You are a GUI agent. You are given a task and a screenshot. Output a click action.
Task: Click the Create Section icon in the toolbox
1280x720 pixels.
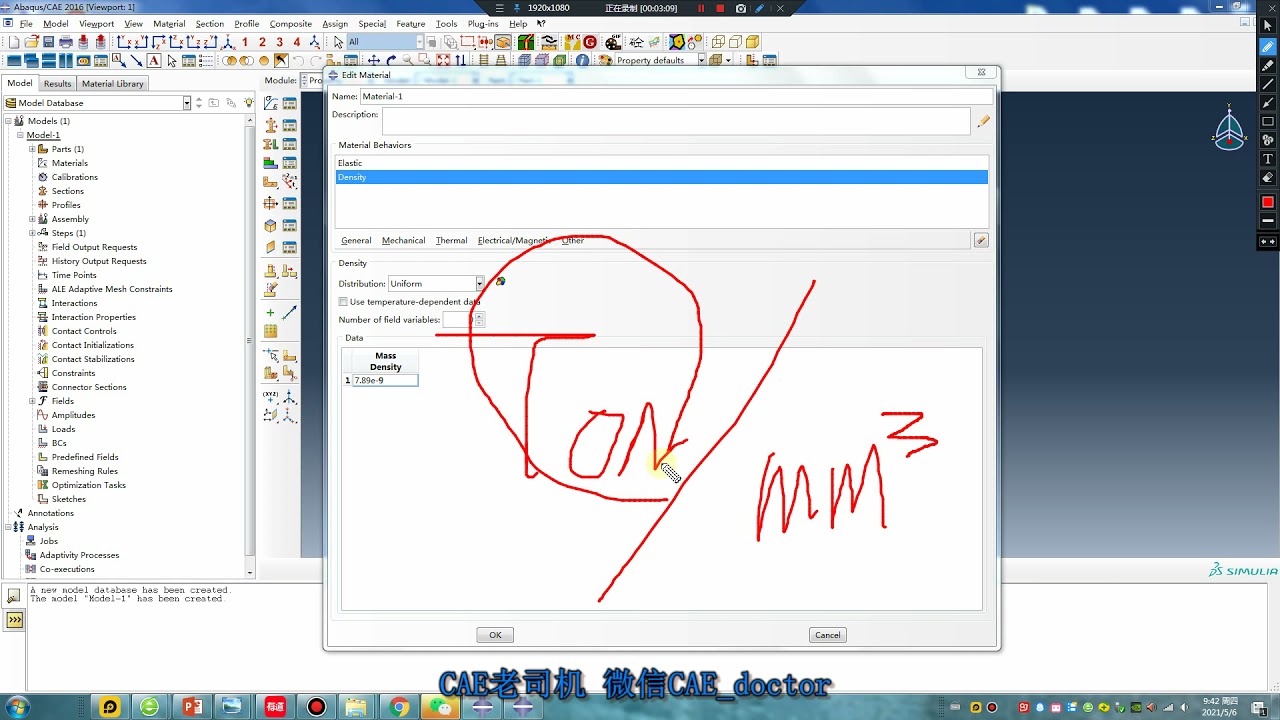tap(270, 125)
